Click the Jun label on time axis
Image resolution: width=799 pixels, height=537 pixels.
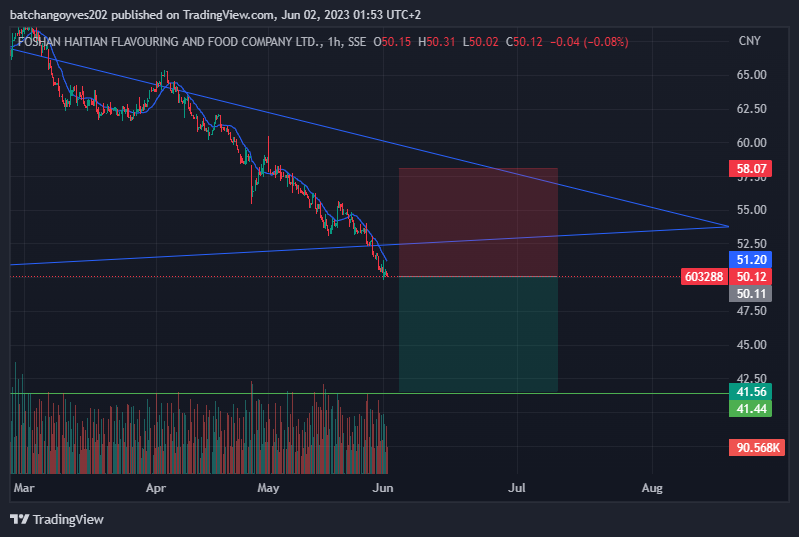pos(383,488)
